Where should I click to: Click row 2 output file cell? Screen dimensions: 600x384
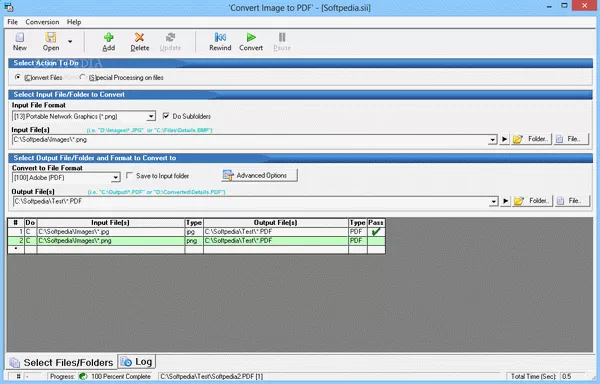[276, 241]
